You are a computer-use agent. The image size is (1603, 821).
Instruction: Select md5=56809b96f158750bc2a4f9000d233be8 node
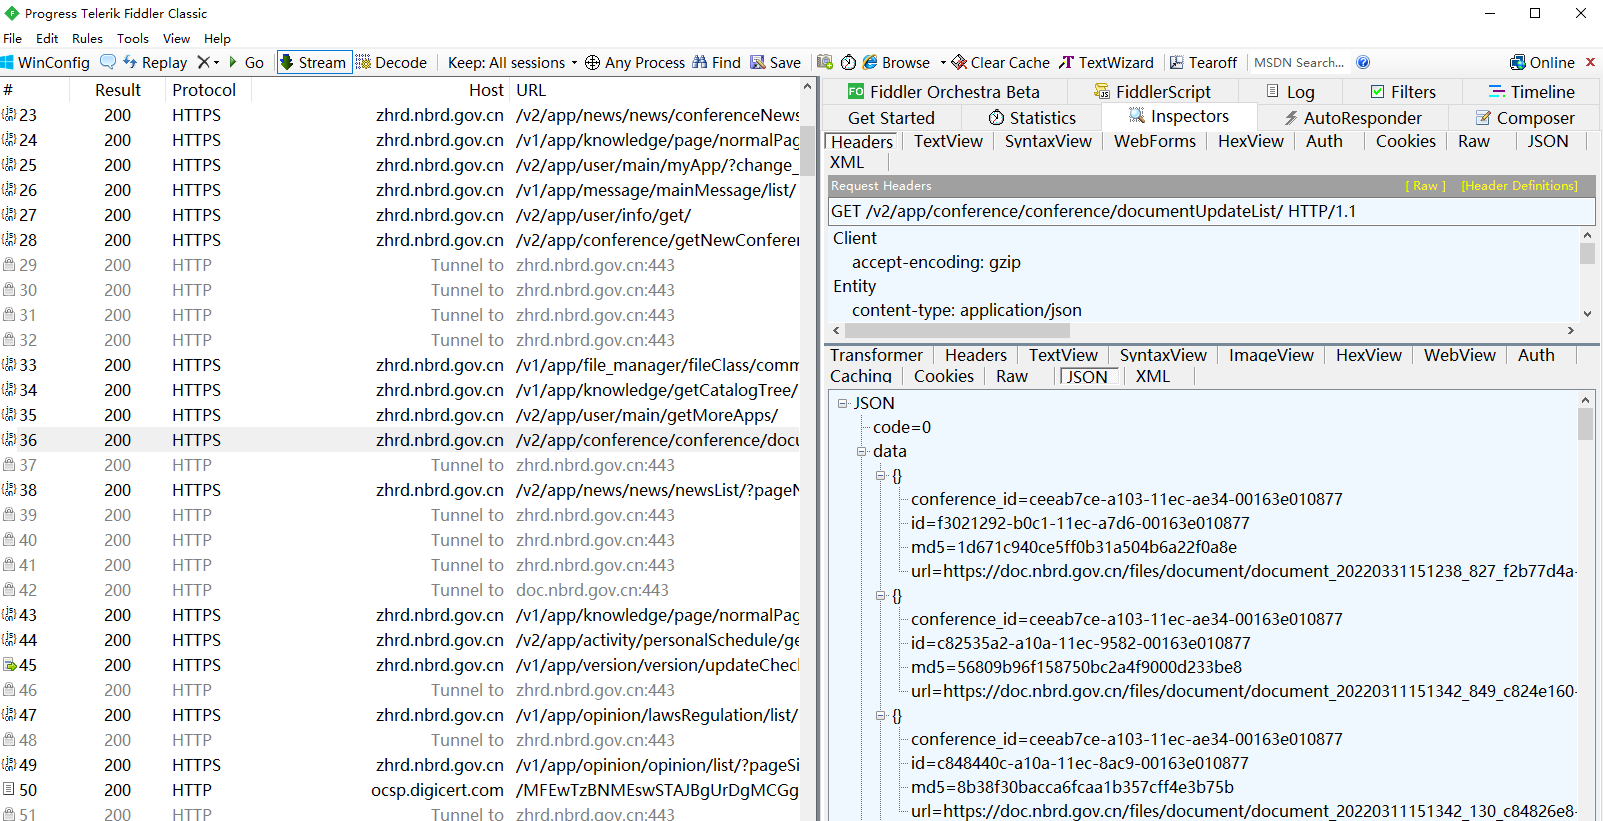click(x=1076, y=667)
